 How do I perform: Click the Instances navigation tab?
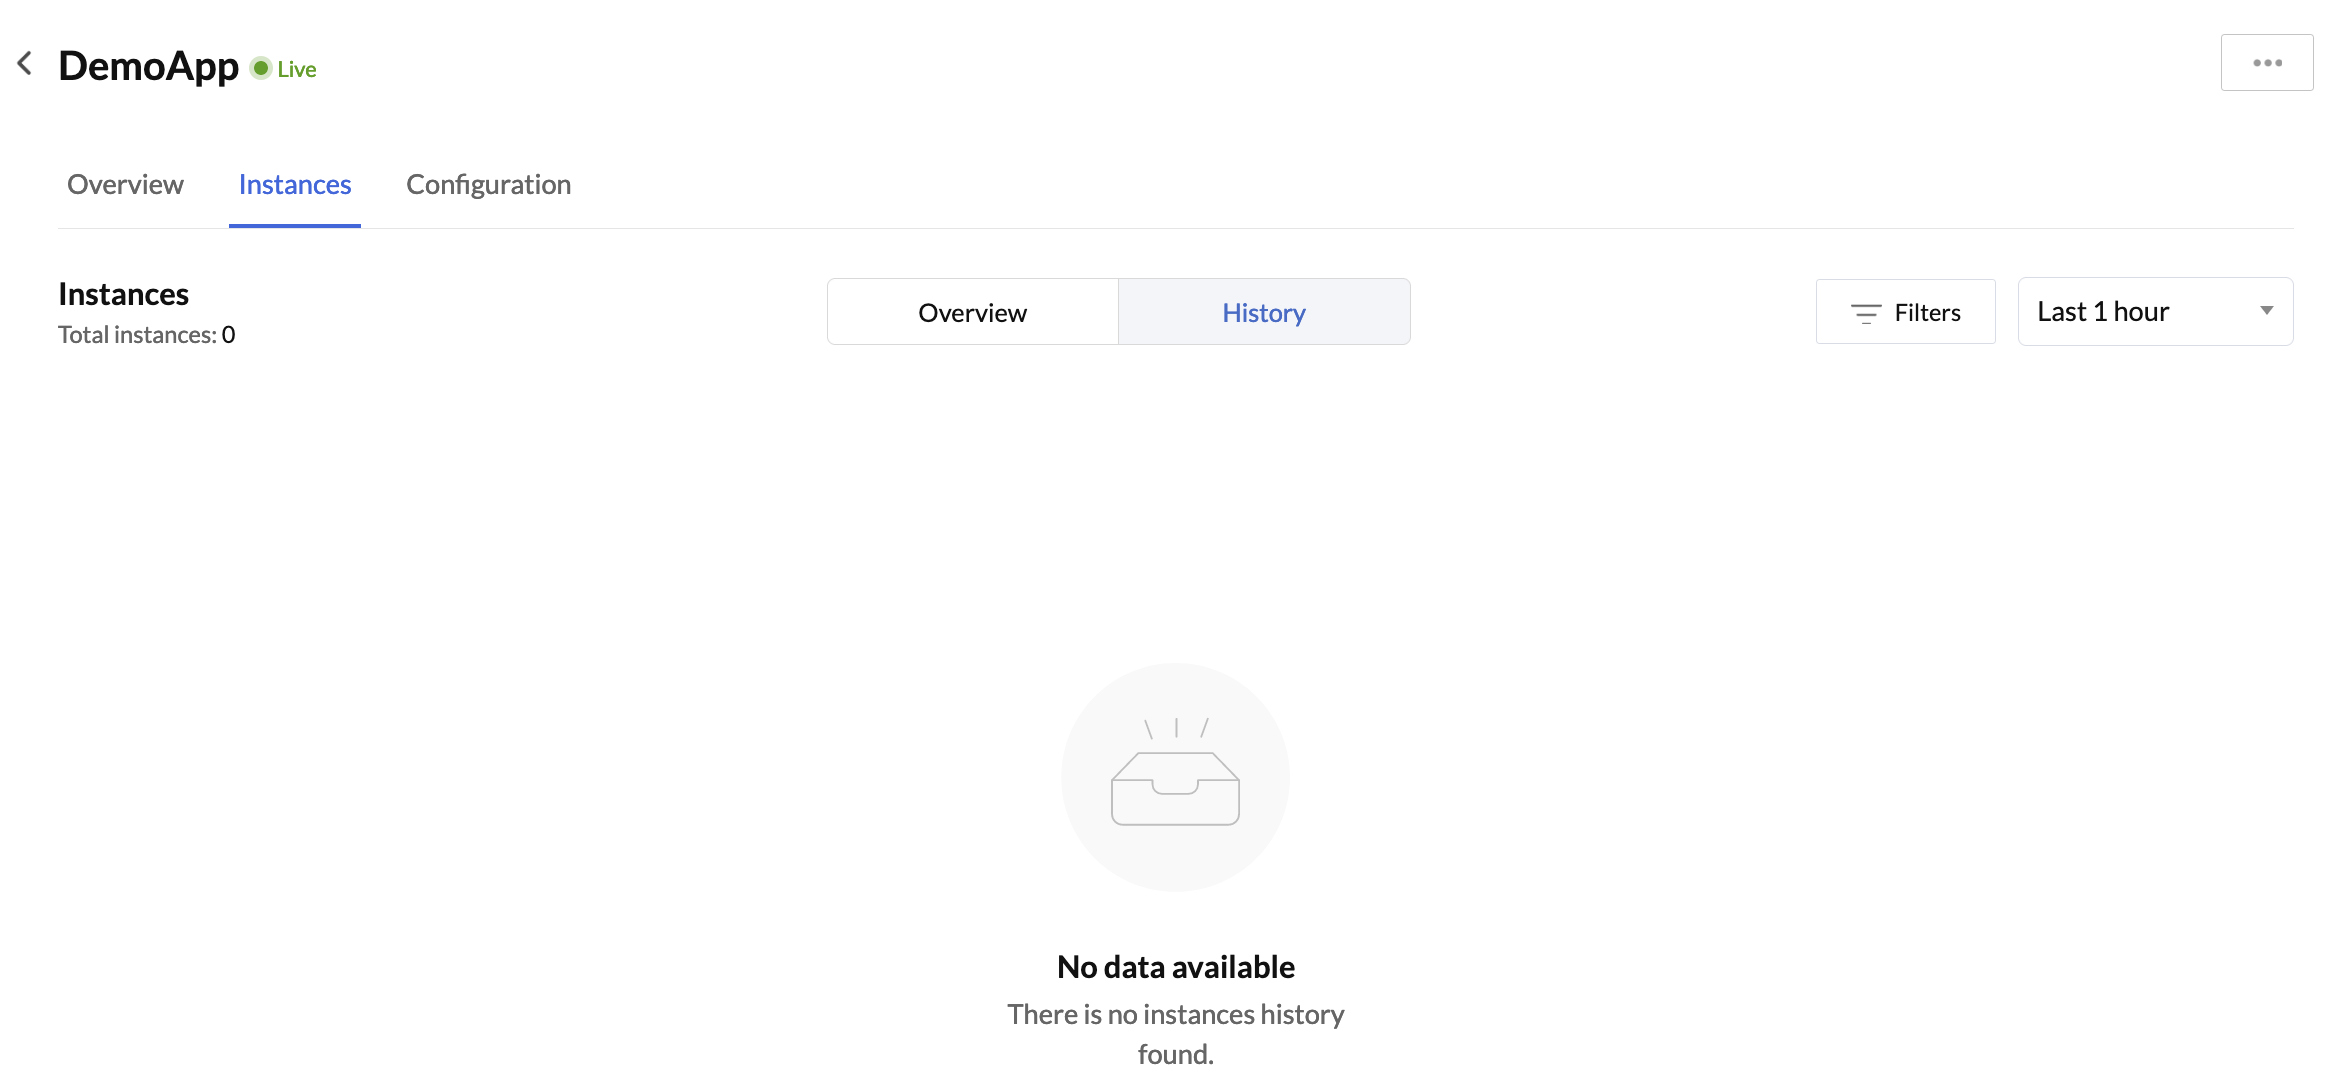pos(294,183)
